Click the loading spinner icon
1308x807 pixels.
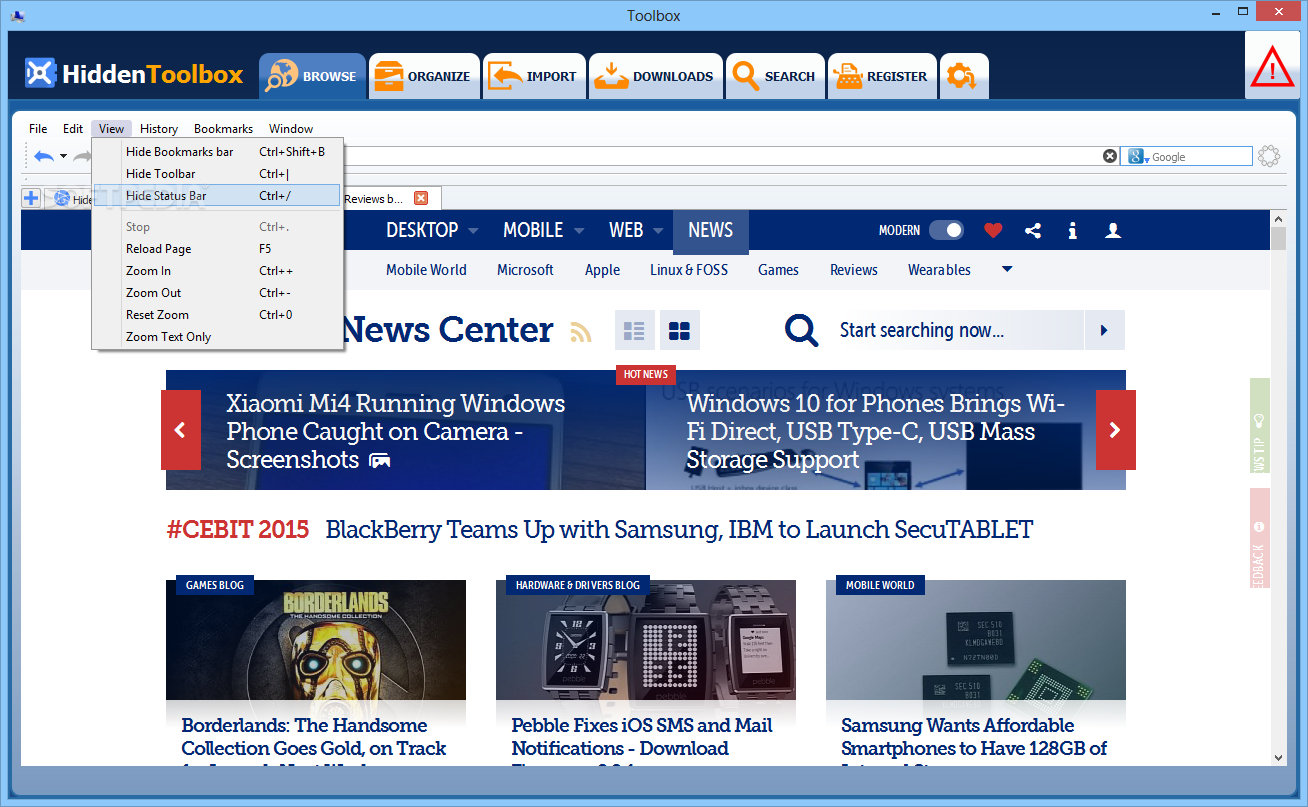(1269, 156)
